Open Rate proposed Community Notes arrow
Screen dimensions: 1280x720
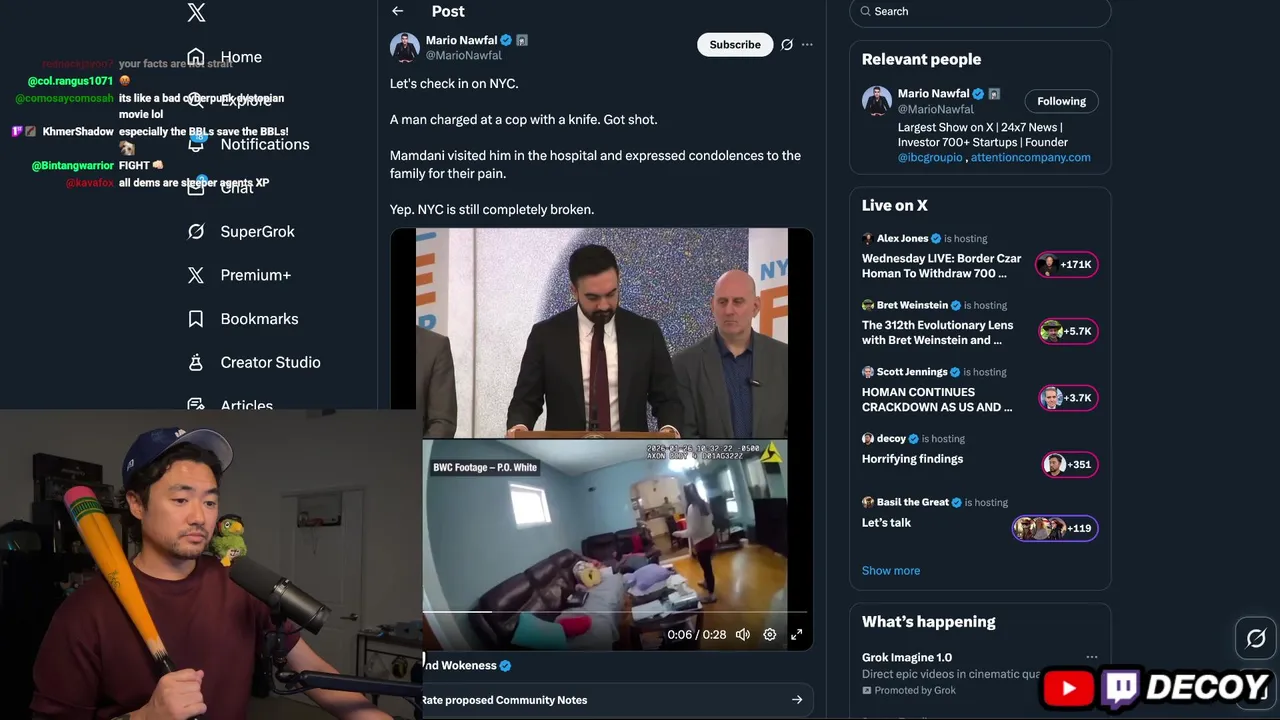coord(797,700)
